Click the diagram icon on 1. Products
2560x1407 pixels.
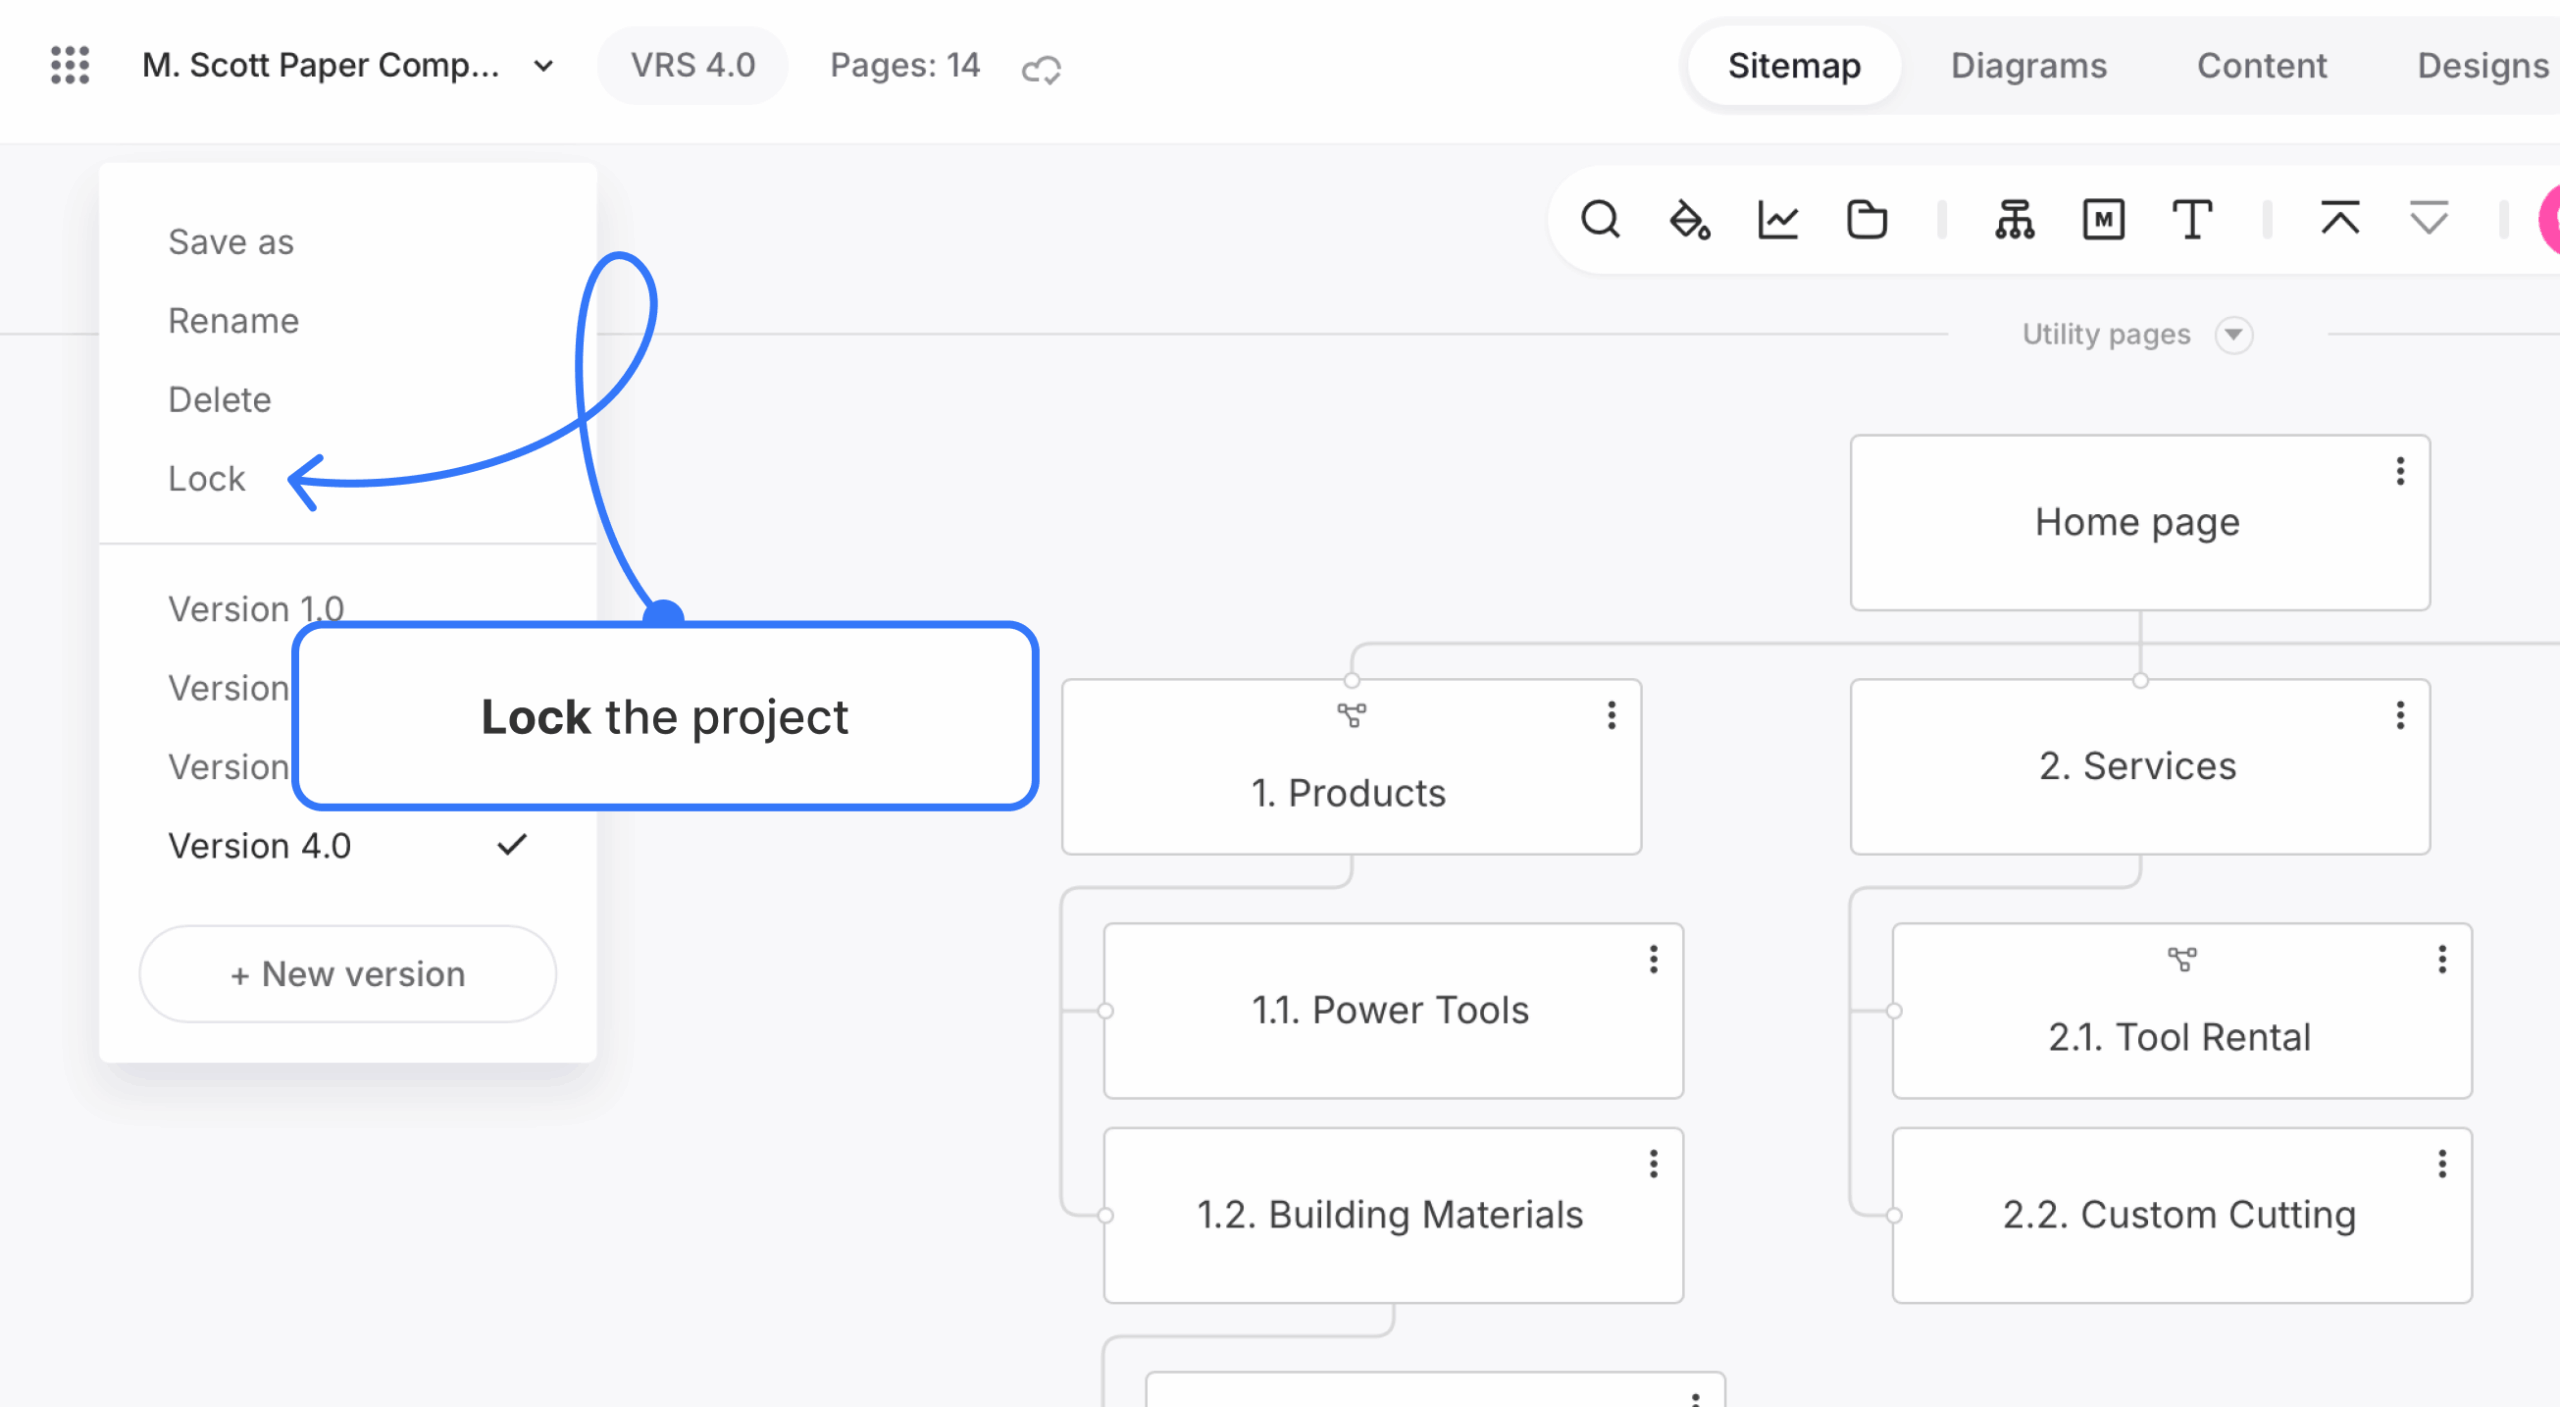pyautogui.click(x=1351, y=715)
